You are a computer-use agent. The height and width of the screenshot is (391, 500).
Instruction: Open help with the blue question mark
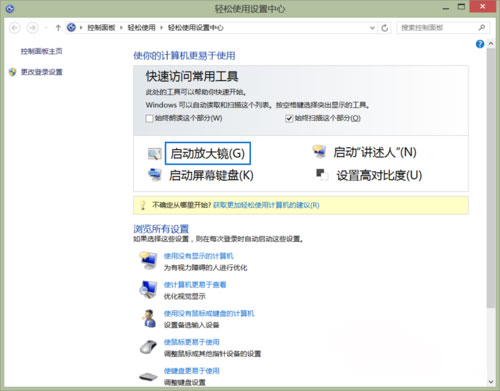pos(480,44)
